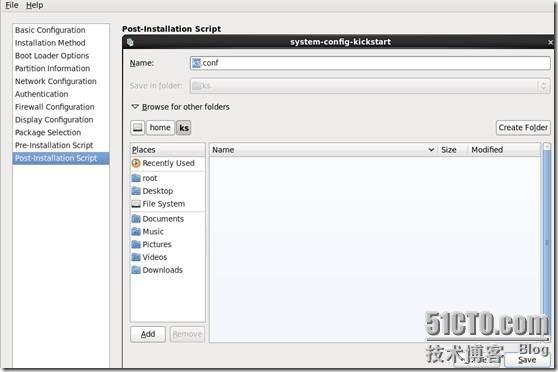Select the ks path button
558x372 pixels.
[184, 128]
